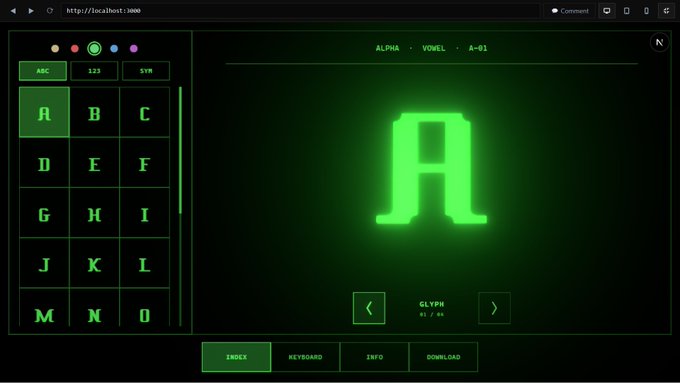This screenshot has width=680, height=383.
Task: Pick the green color theme dot
Action: (x=94, y=49)
